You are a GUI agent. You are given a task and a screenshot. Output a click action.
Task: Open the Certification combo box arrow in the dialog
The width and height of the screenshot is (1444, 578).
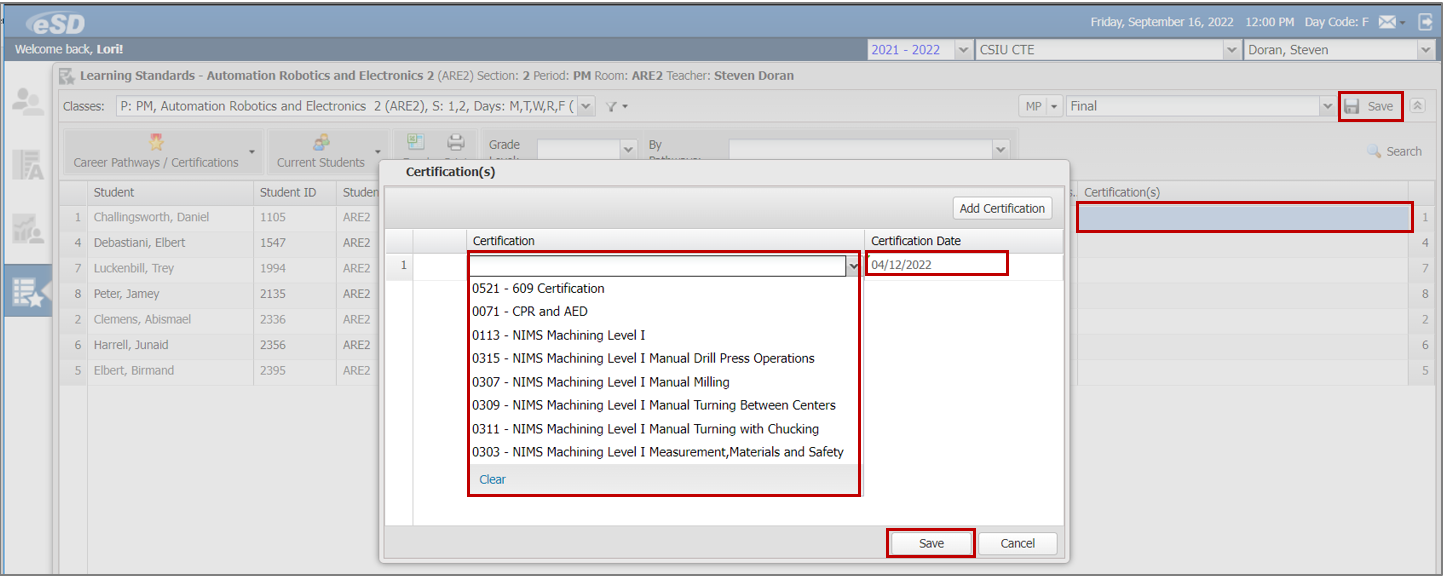click(853, 266)
